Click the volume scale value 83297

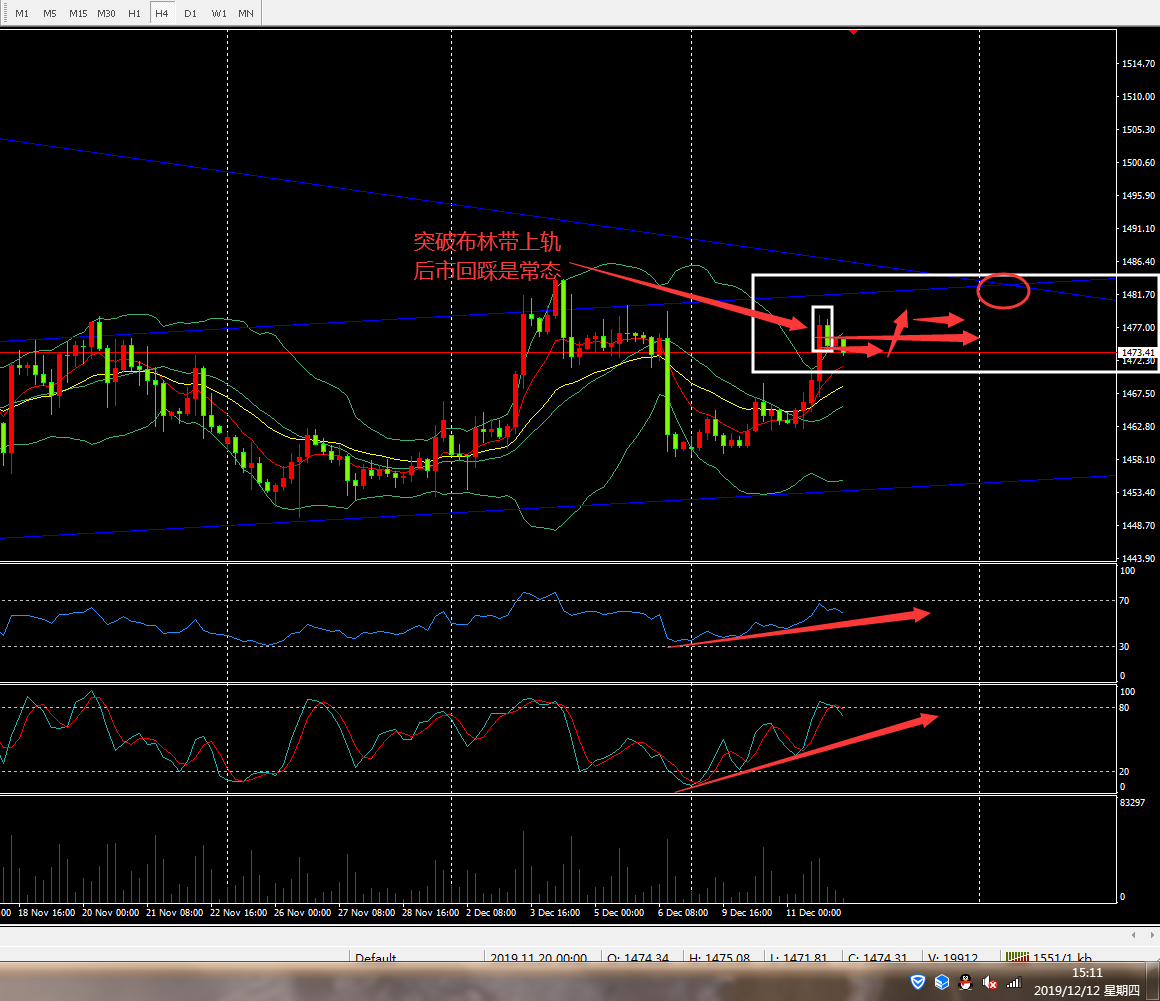point(1132,803)
